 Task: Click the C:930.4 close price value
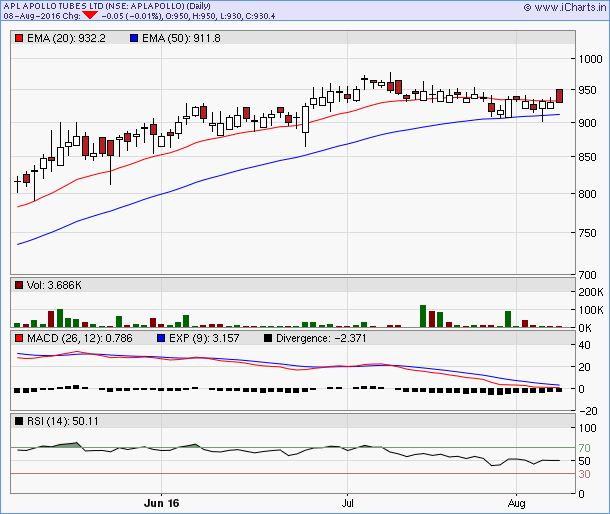(x=260, y=16)
